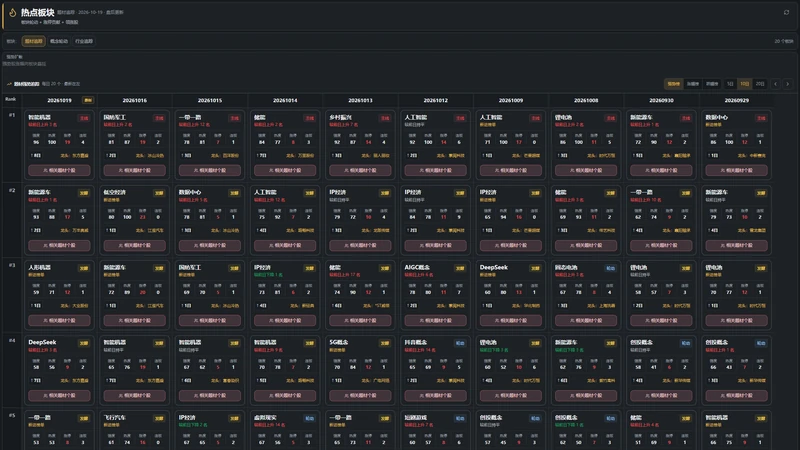
Task: Switch to the 行业追踪 tab
Action: coord(84,41)
